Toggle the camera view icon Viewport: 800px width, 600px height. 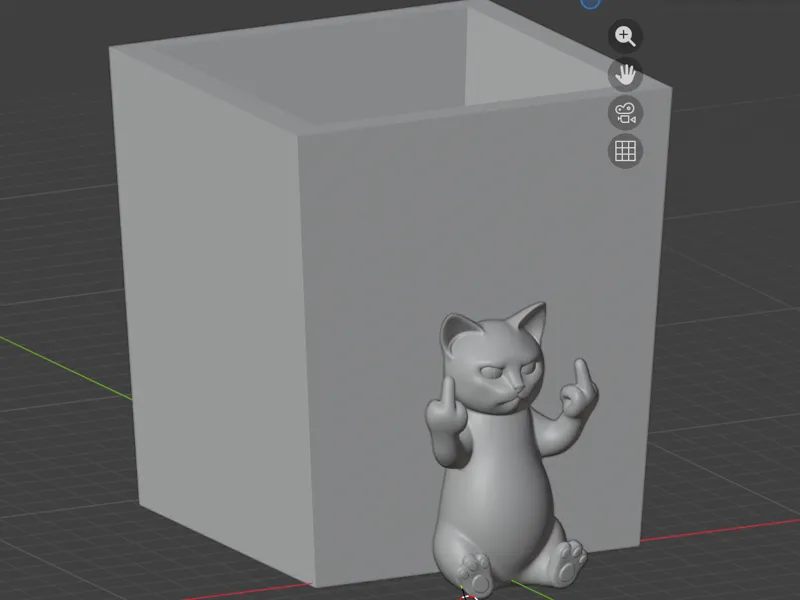tap(625, 113)
